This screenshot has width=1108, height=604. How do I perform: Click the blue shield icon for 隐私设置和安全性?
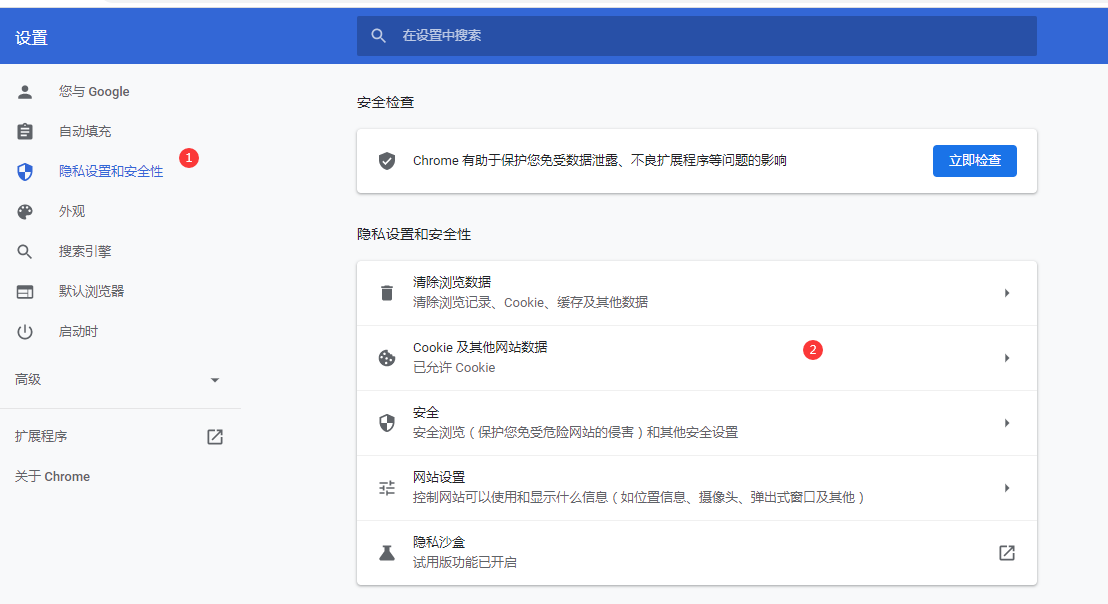tap(25, 172)
